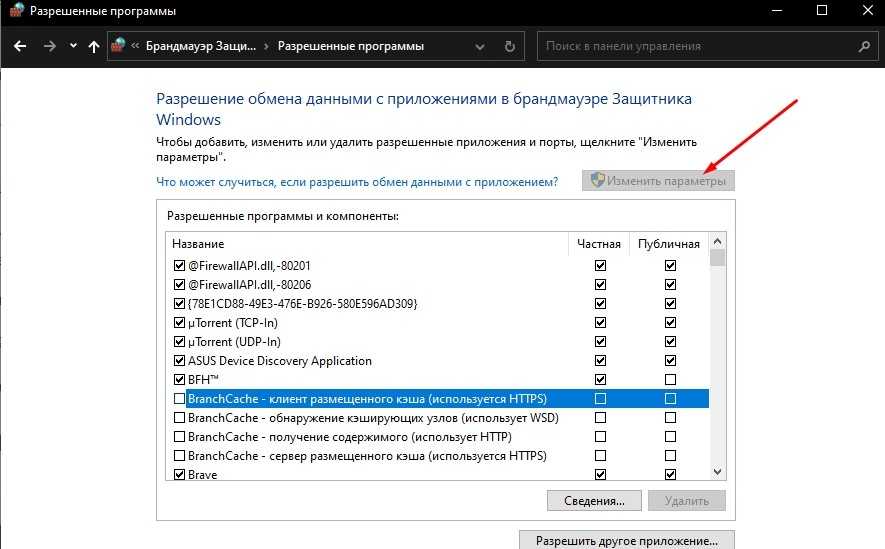Image resolution: width=885 pixels, height=549 pixels.
Task: Click the back navigation arrow
Action: point(20,46)
